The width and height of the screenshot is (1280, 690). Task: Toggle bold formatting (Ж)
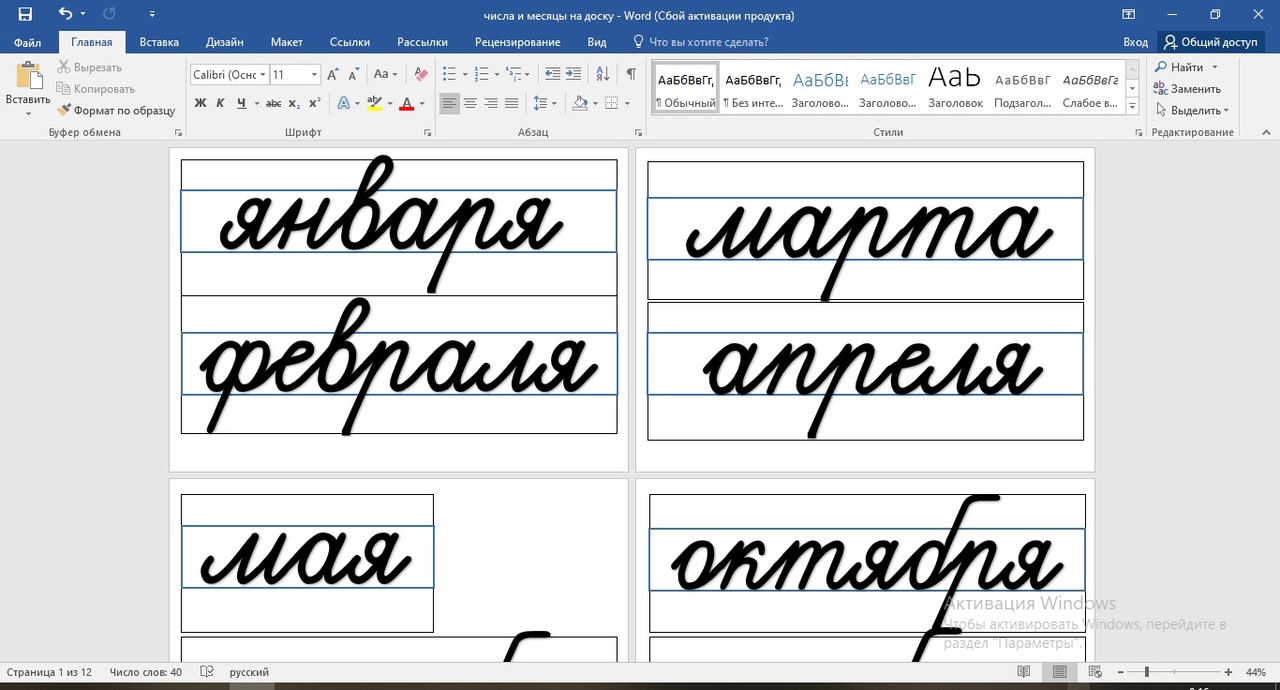[x=200, y=103]
